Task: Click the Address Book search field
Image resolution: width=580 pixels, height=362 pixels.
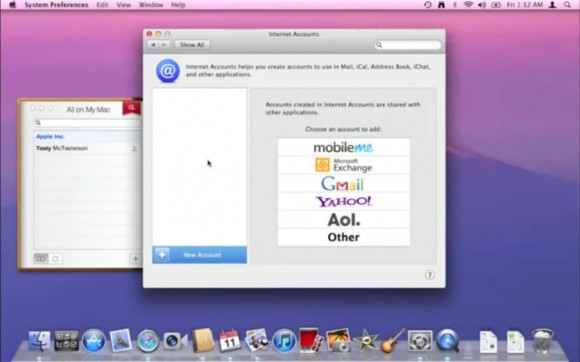Action: [x=88, y=123]
